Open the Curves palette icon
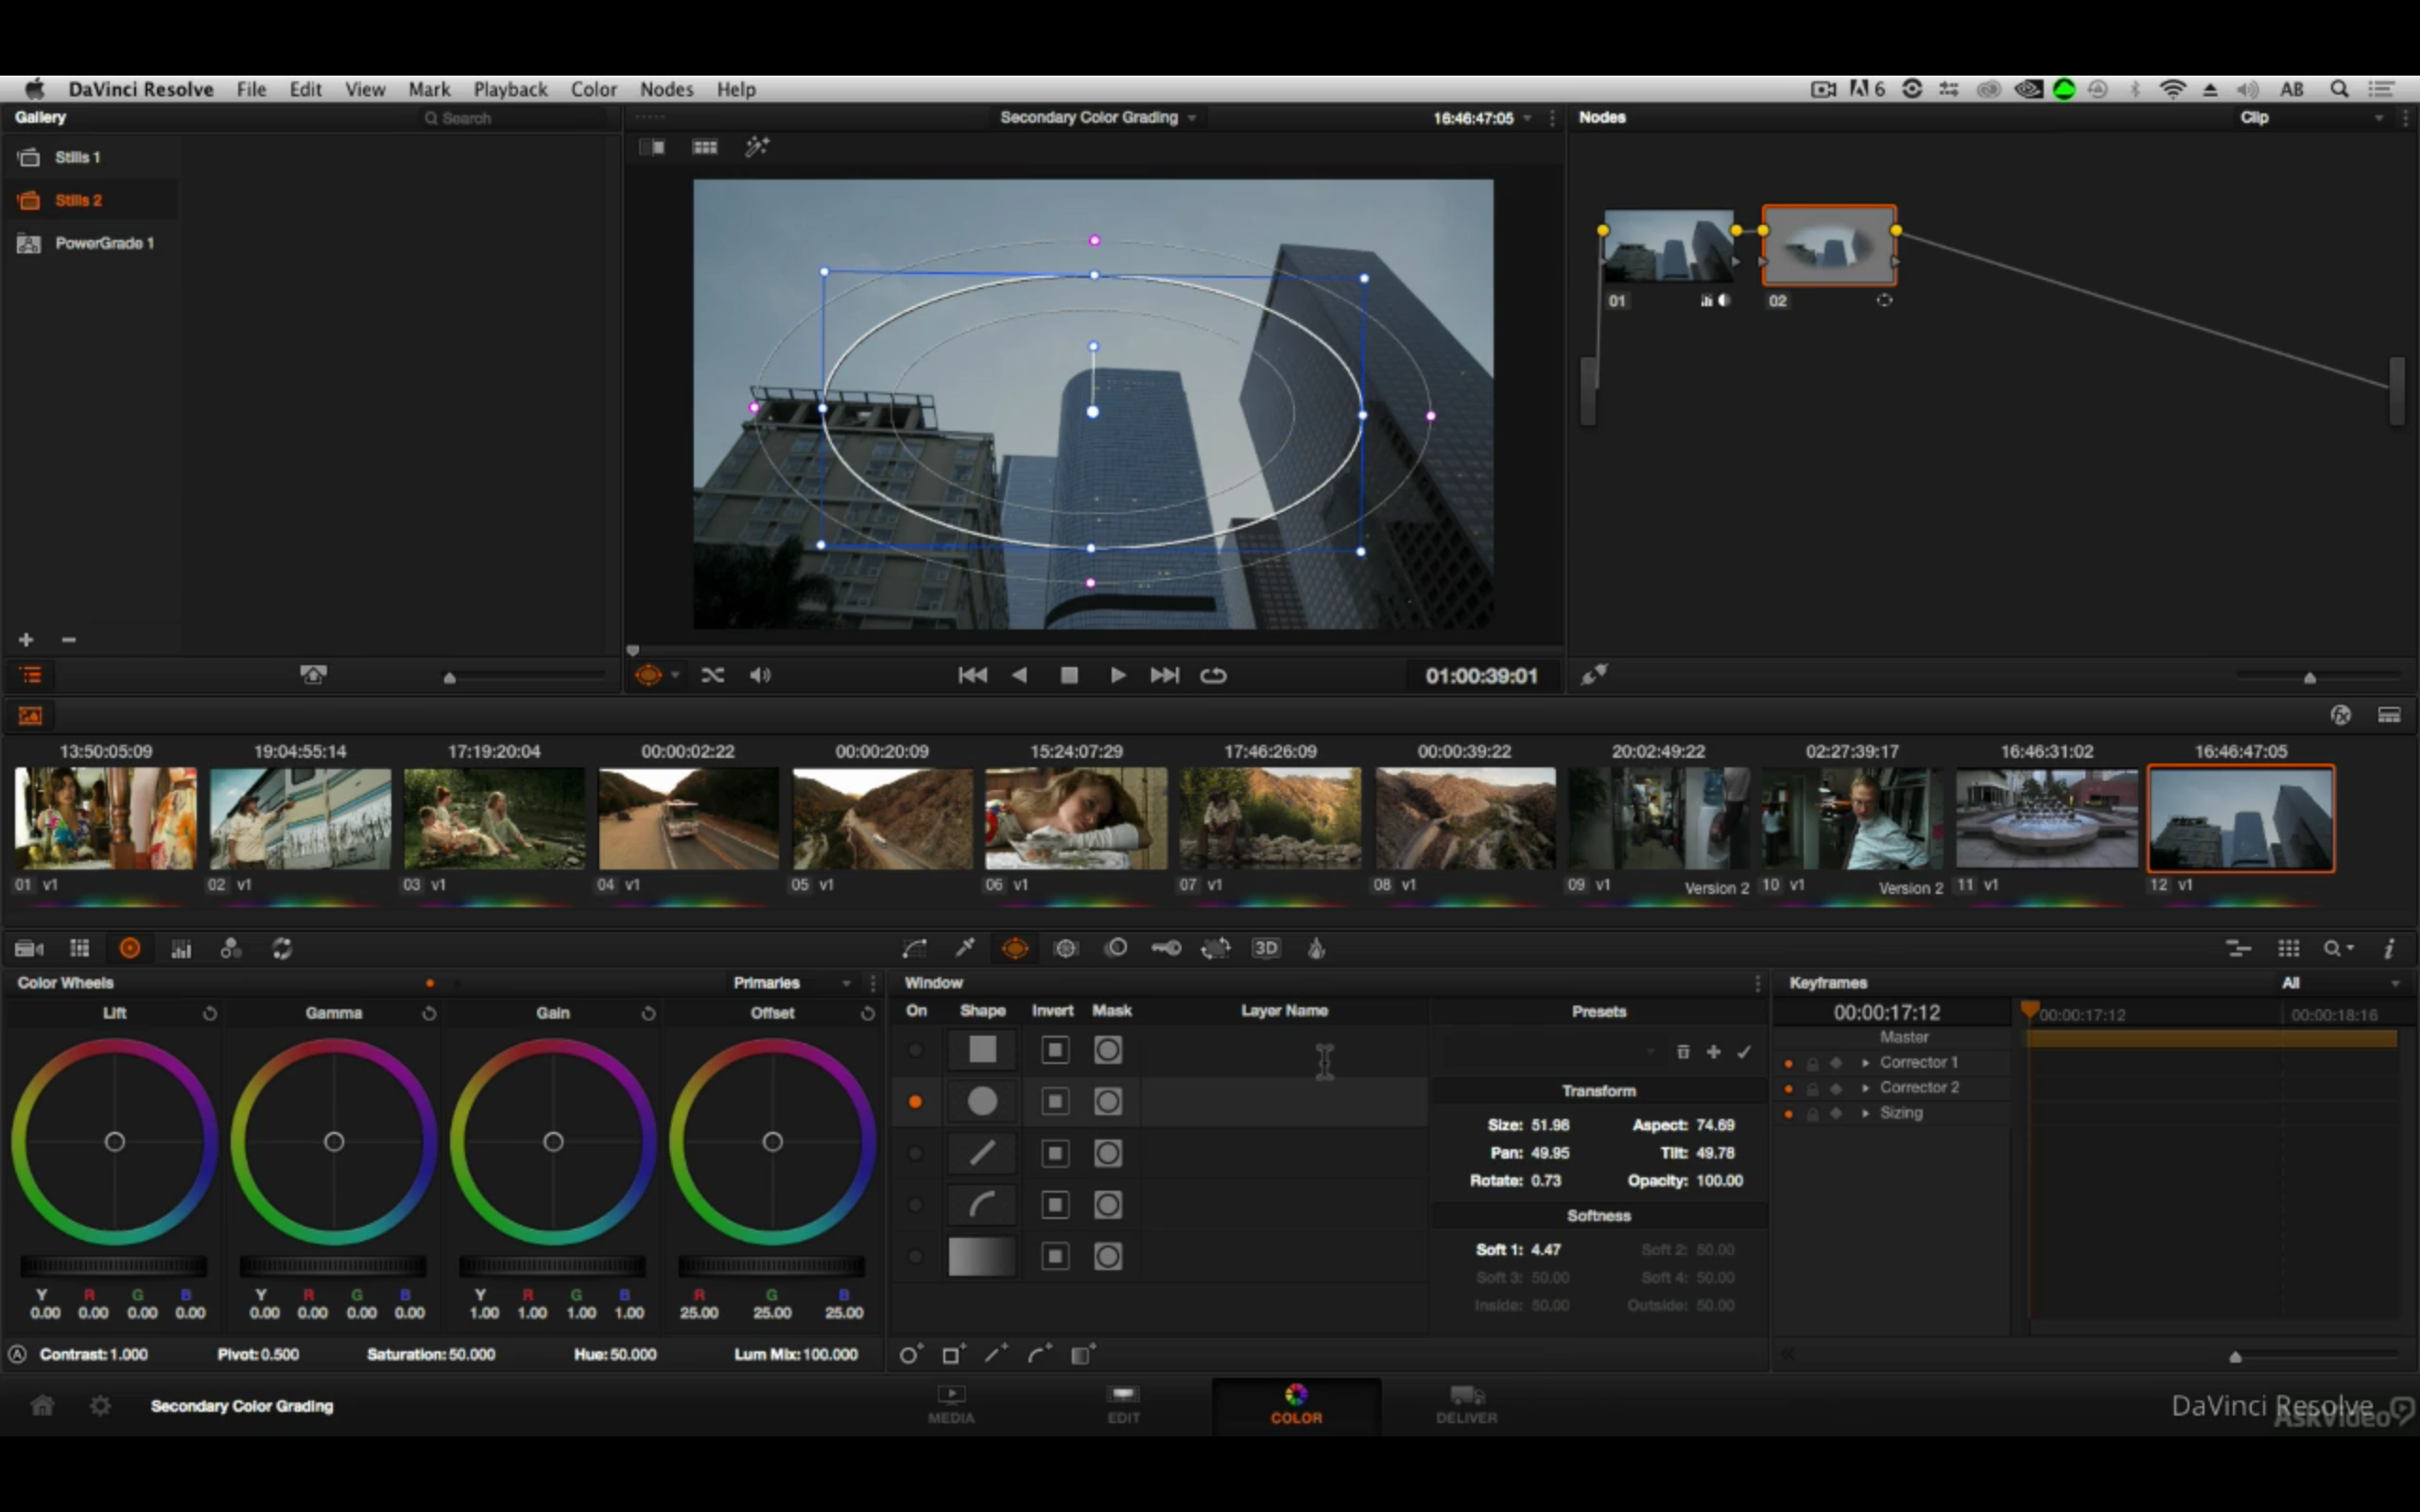This screenshot has width=2420, height=1512. 914,948
